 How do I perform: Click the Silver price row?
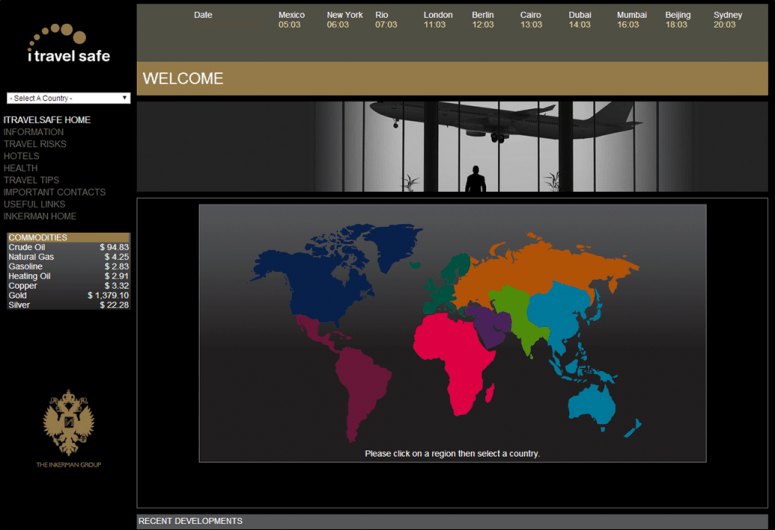pos(69,305)
